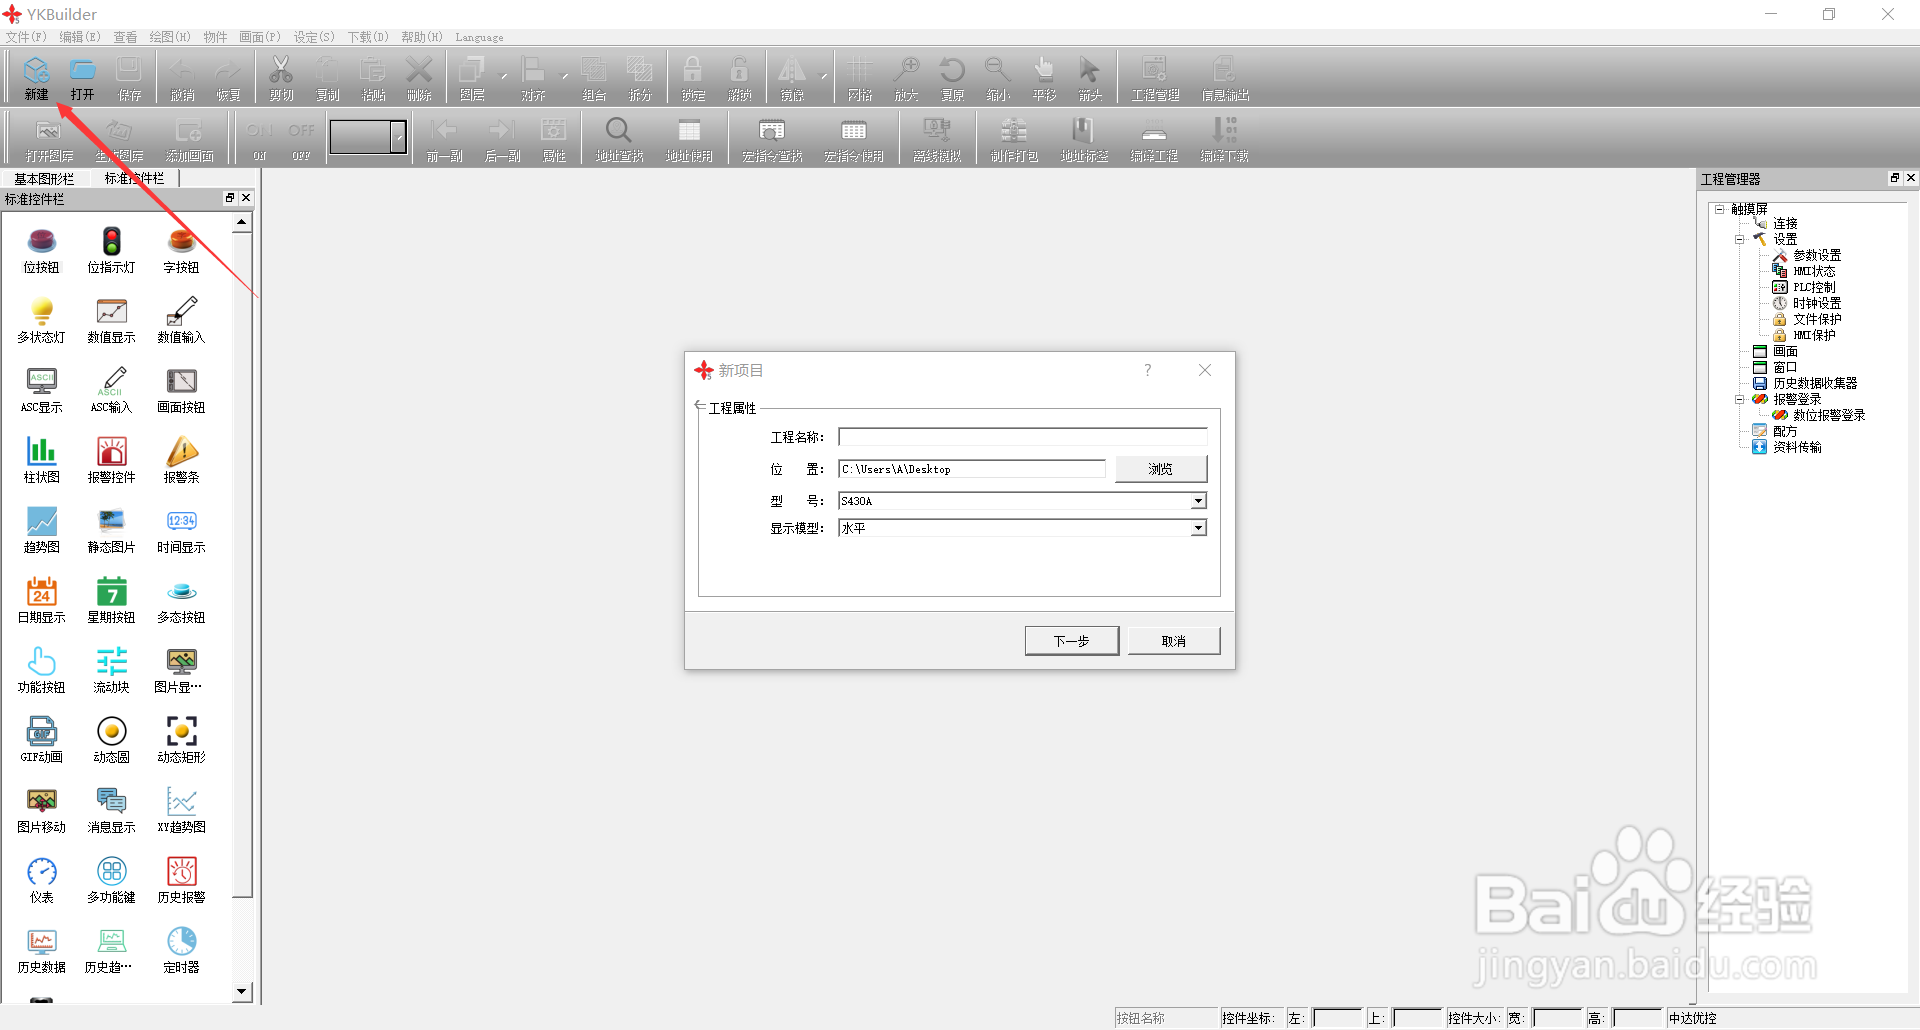The width and height of the screenshot is (1920, 1030).
Task: Open the 设定(S) menu
Action: coord(314,37)
